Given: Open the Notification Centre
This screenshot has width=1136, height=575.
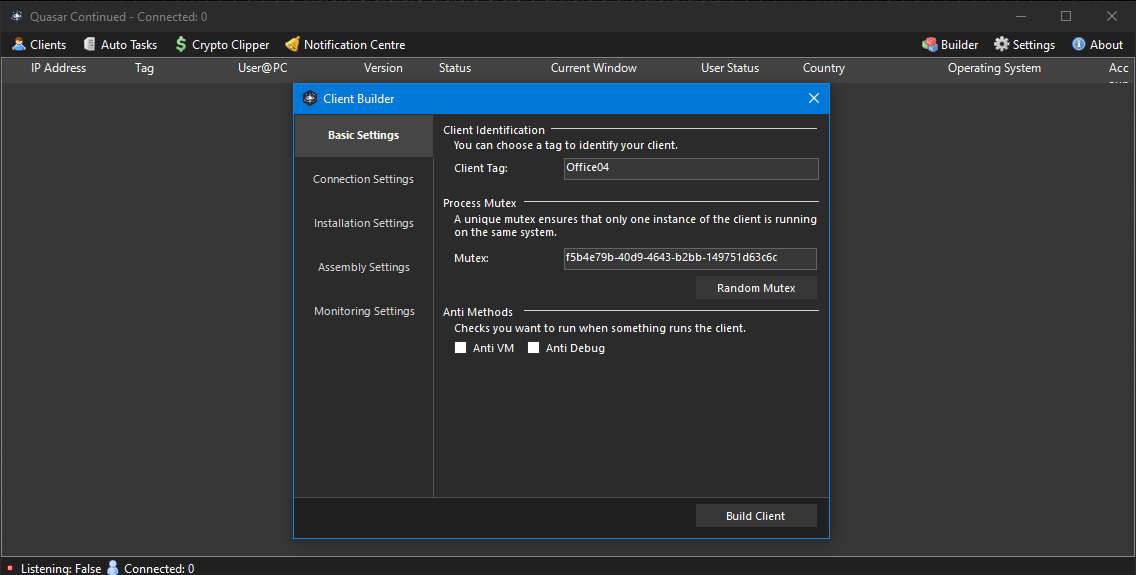Looking at the screenshot, I should 345,44.
